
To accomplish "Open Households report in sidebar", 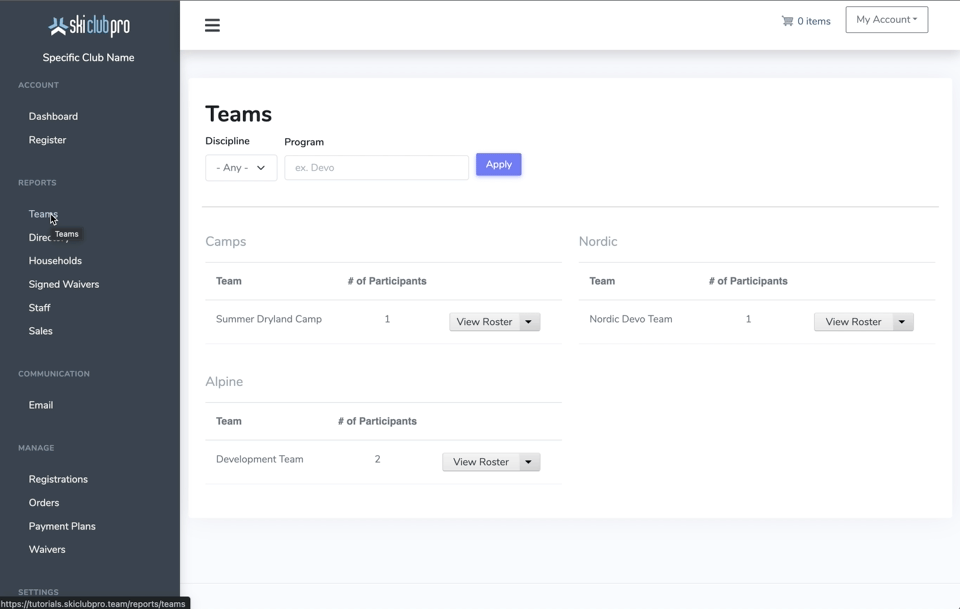I will tap(55, 261).
